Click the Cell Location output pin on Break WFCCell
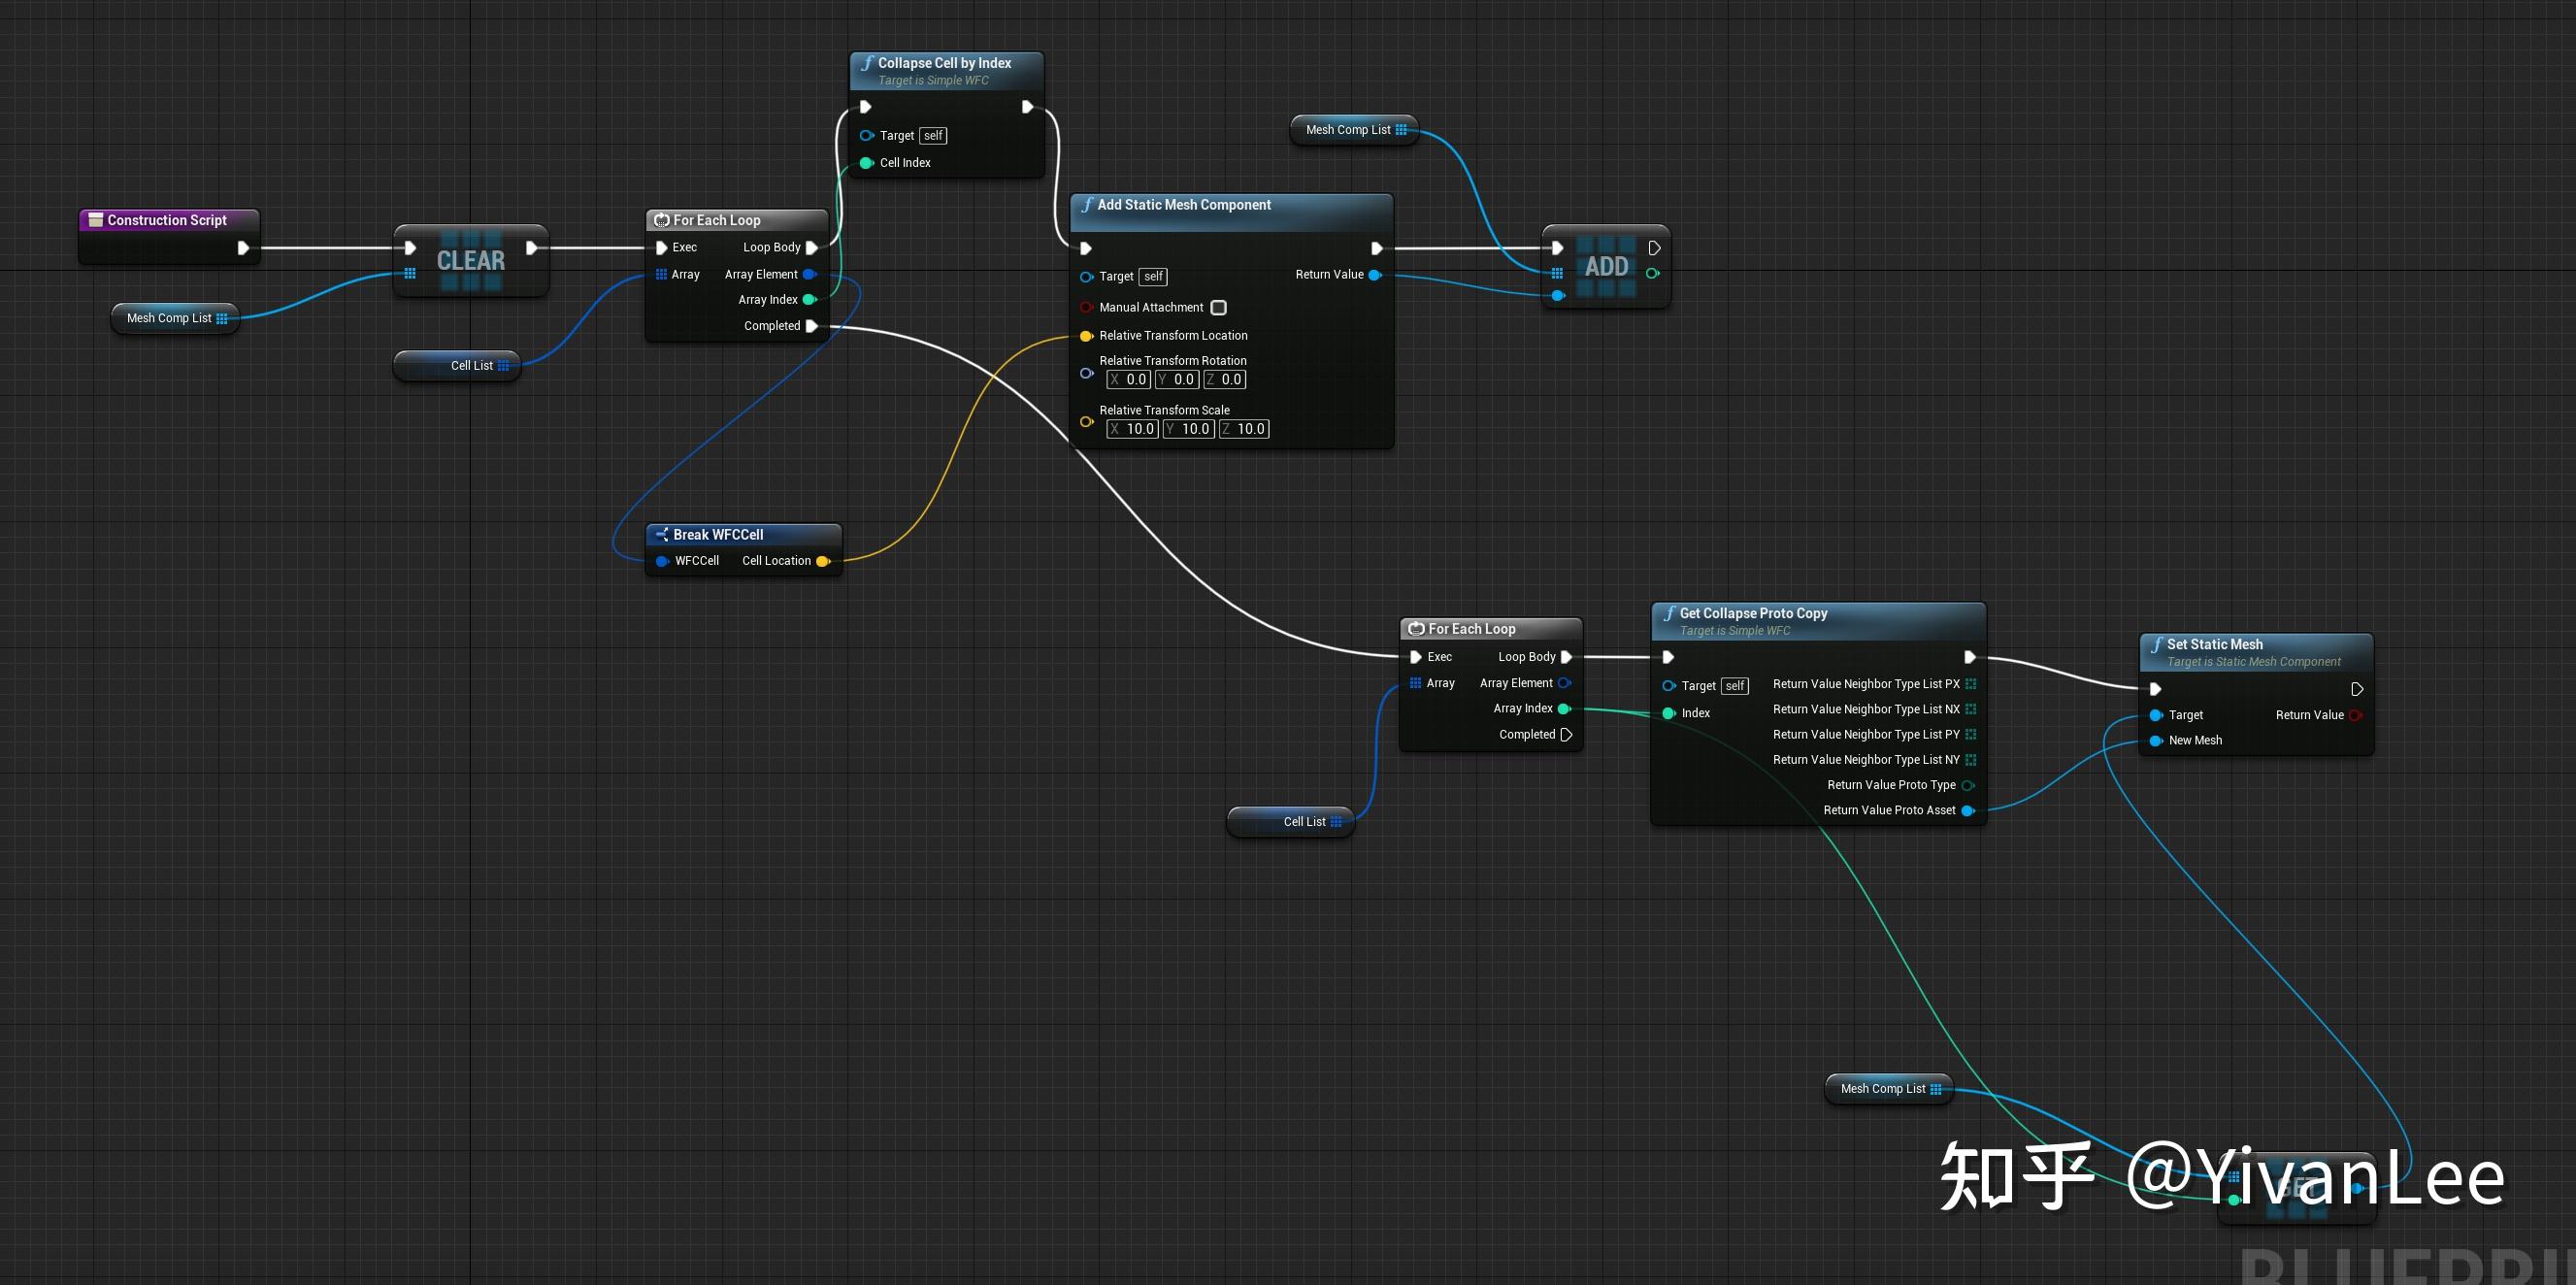The image size is (2576, 1285). pyautogui.click(x=822, y=561)
